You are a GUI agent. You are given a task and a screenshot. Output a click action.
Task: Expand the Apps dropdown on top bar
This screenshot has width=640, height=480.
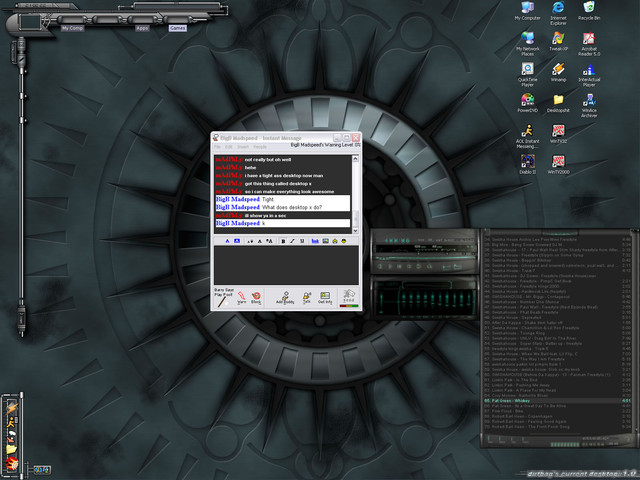coord(142,28)
